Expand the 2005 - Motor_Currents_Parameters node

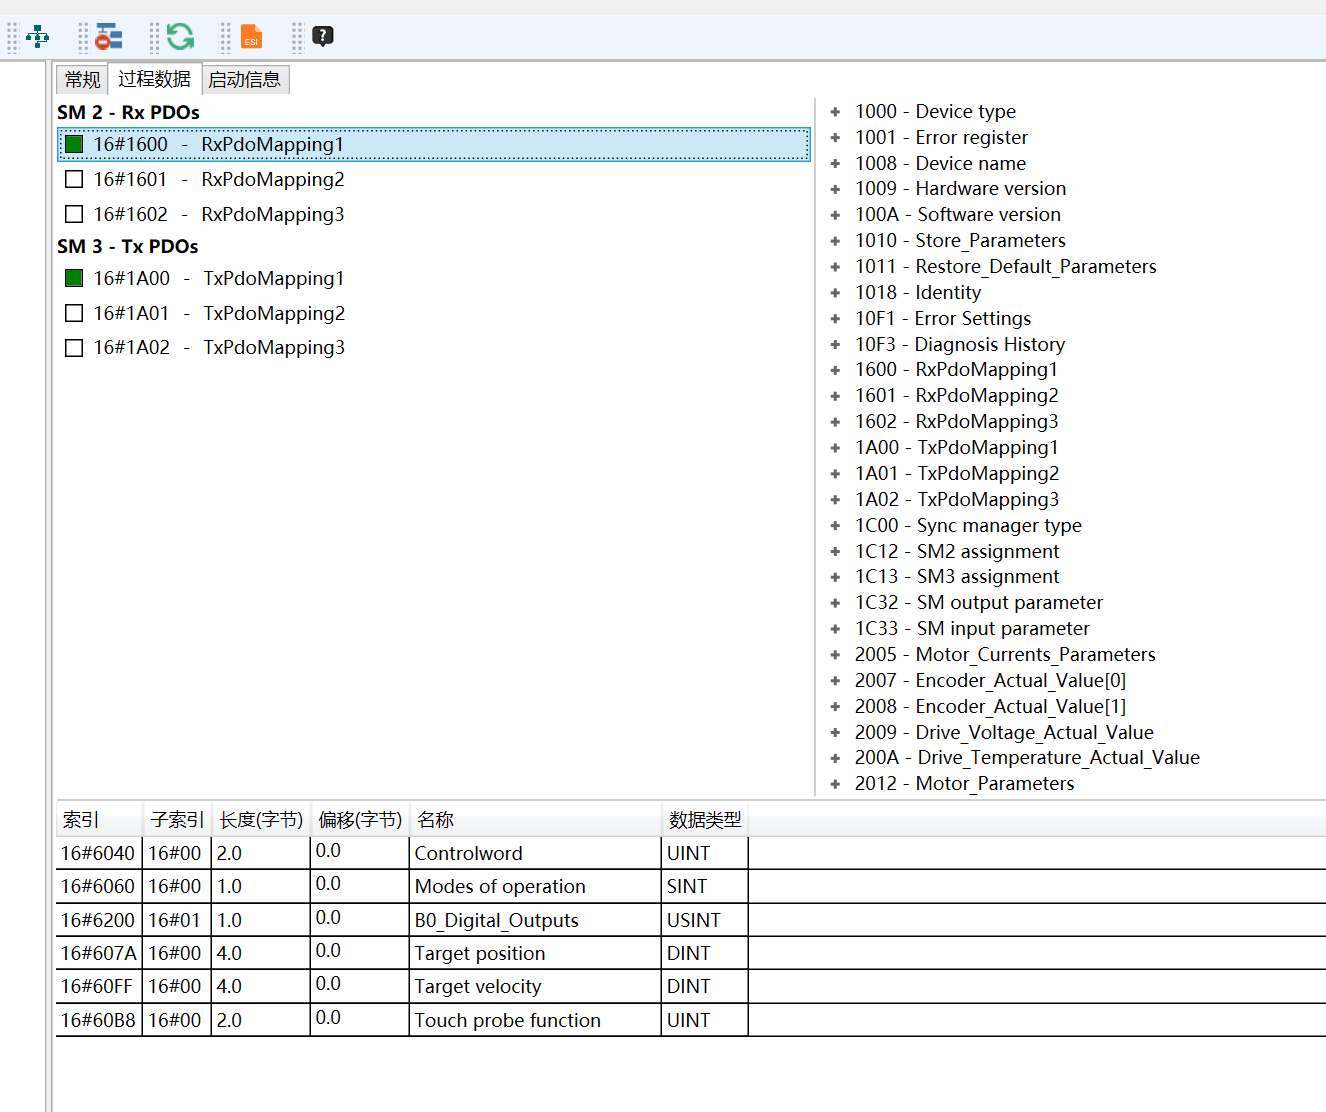coord(835,655)
